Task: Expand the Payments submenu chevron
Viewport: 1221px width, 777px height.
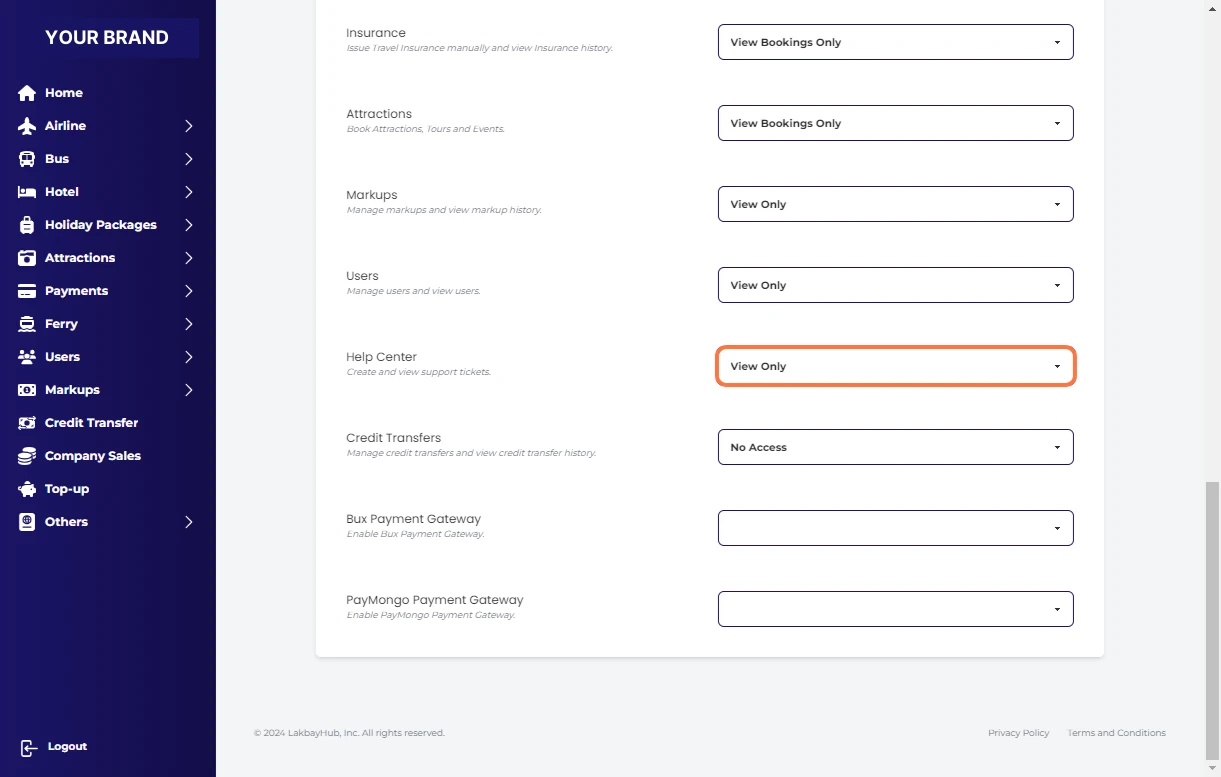Action: (188, 291)
